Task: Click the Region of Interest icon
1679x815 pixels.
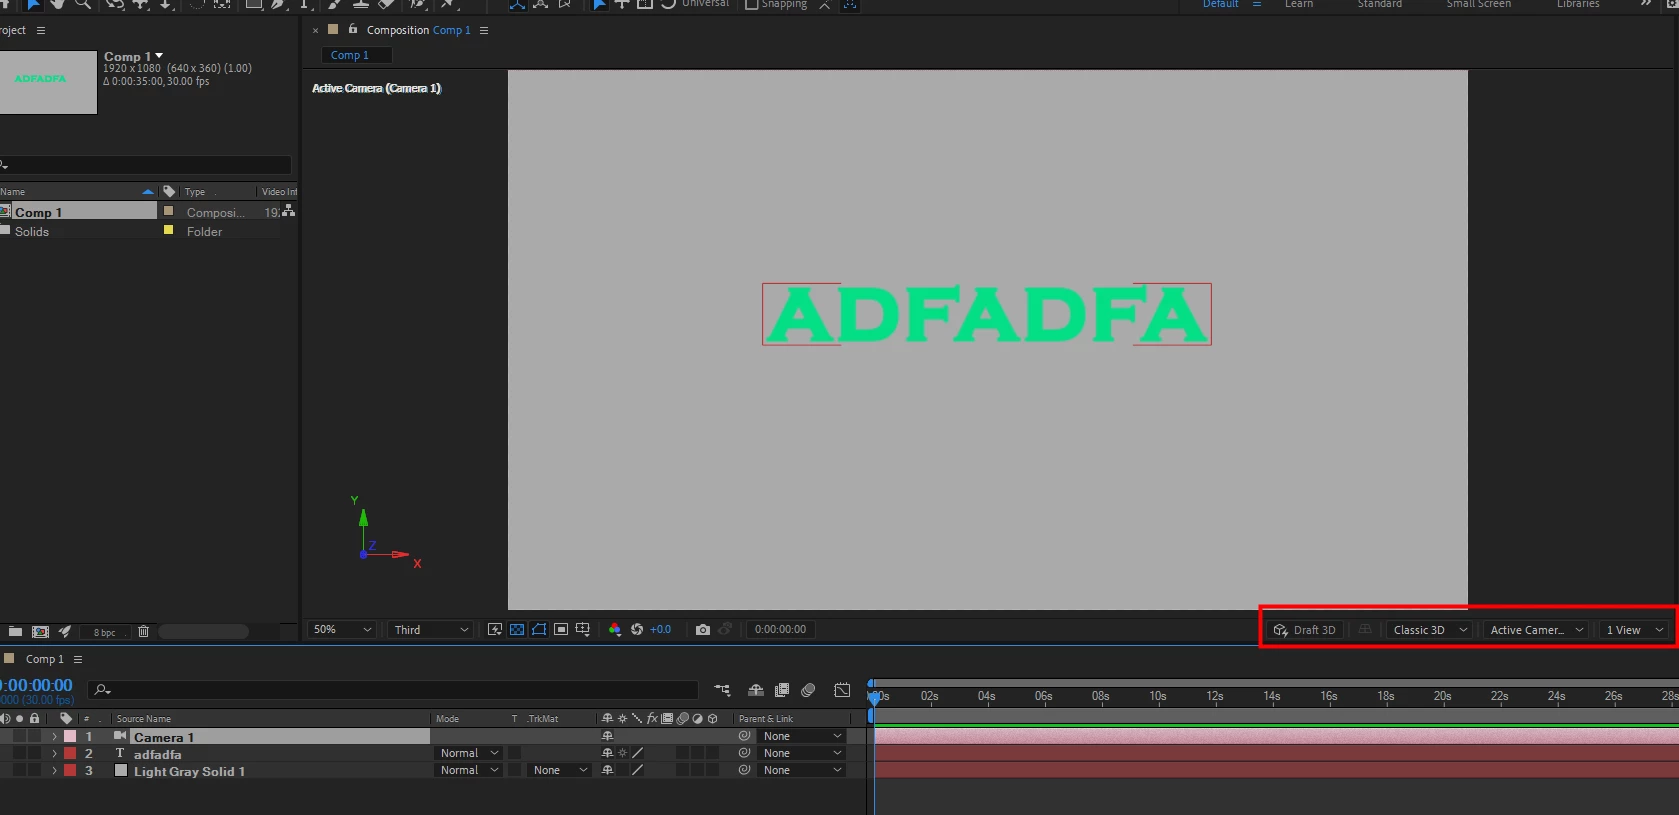Action: coord(561,629)
